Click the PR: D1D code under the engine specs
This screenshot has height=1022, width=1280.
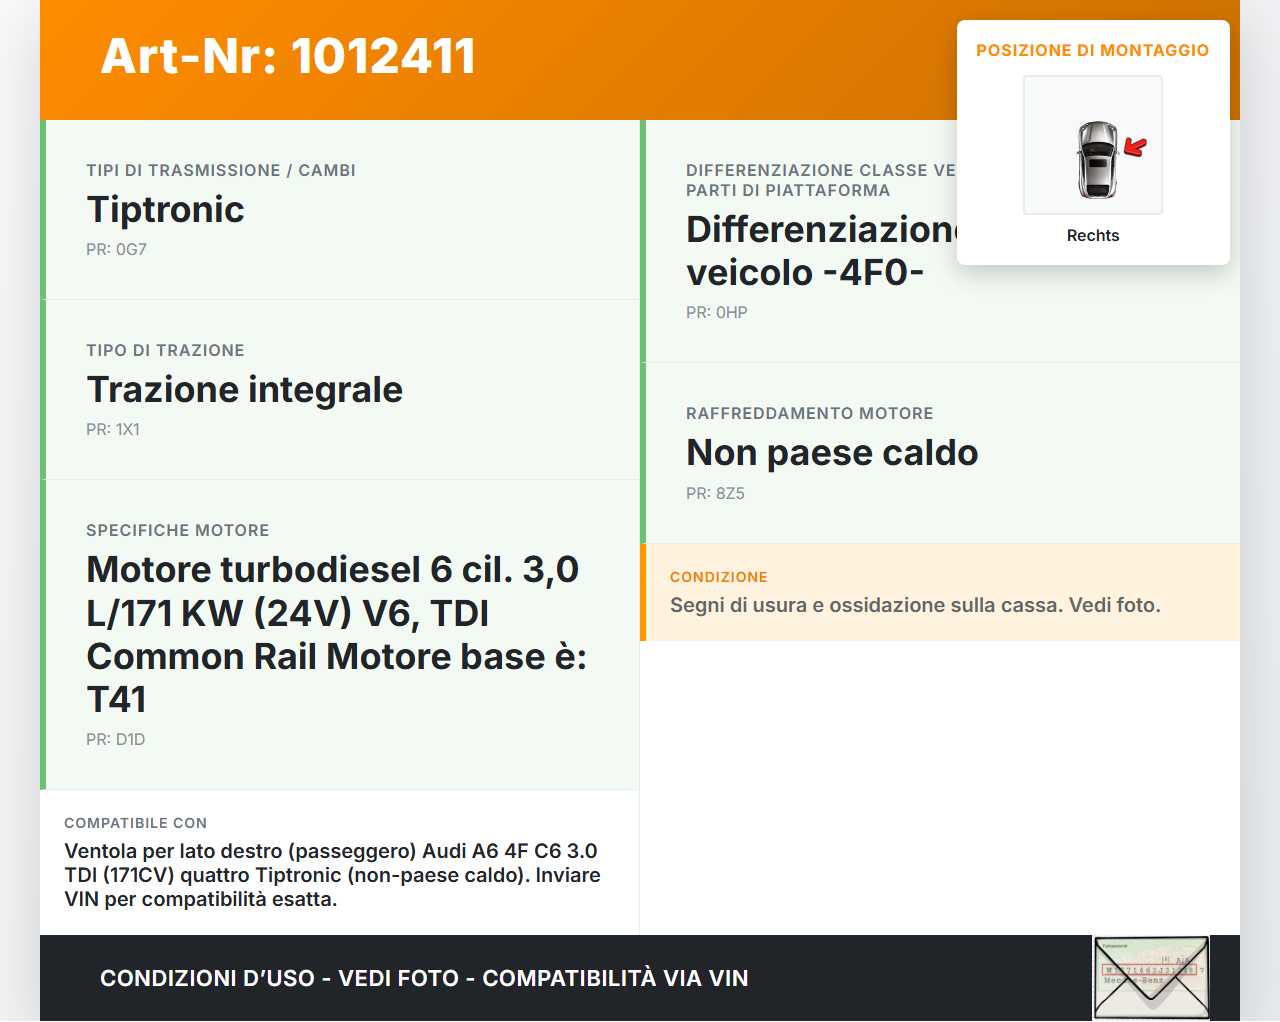[x=115, y=739]
